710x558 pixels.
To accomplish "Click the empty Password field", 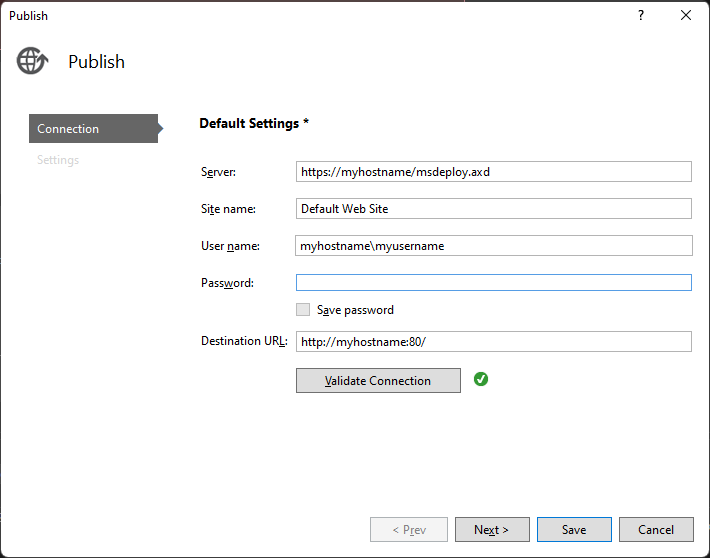I will coord(494,283).
